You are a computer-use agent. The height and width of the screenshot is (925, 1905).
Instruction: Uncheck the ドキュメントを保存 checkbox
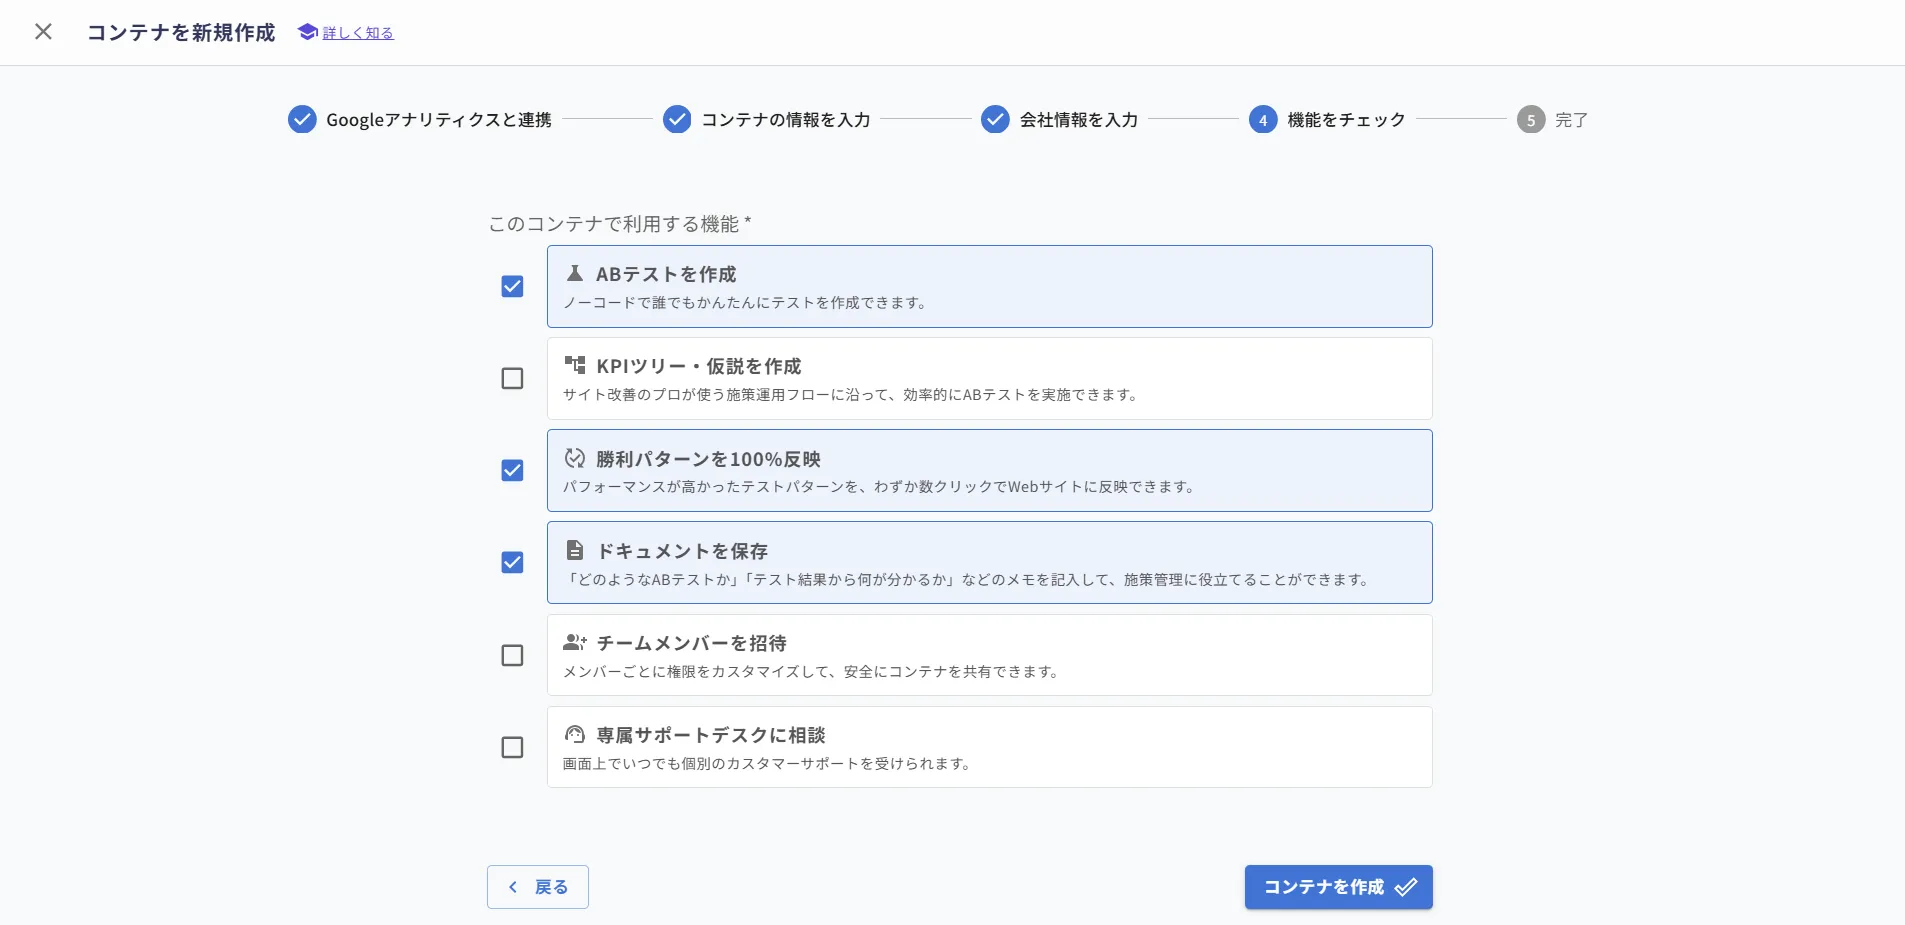512,563
